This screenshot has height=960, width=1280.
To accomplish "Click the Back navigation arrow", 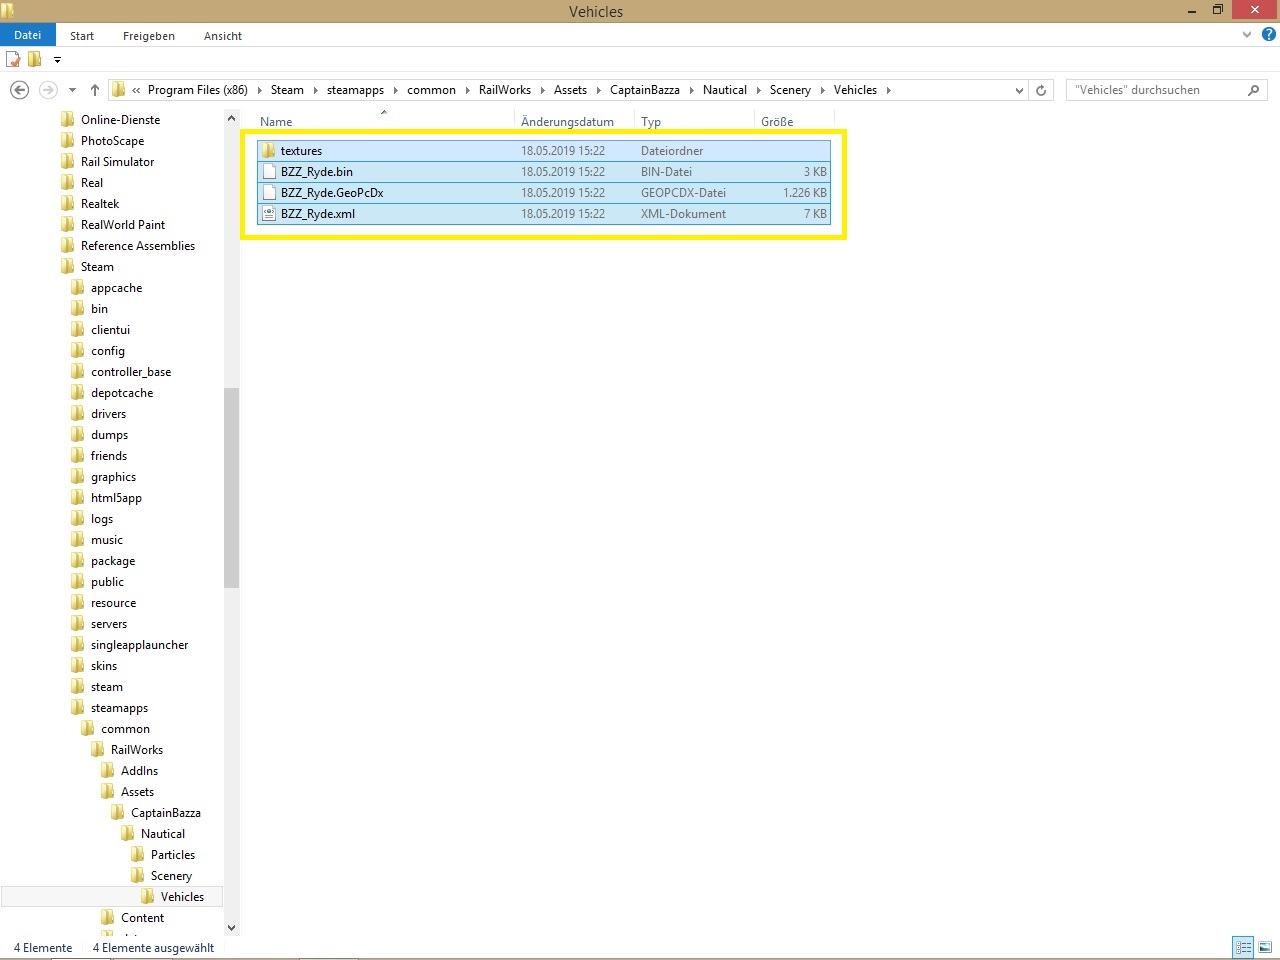I will pos(19,90).
